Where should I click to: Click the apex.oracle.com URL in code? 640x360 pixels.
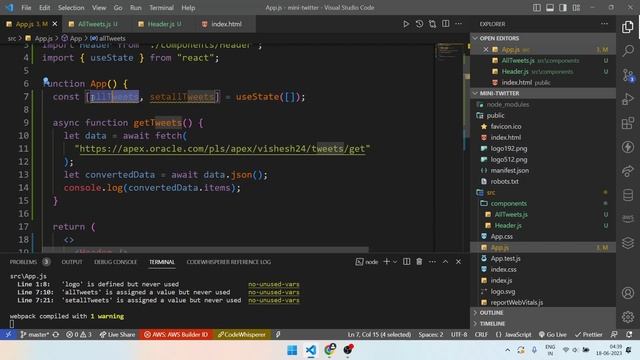point(222,149)
